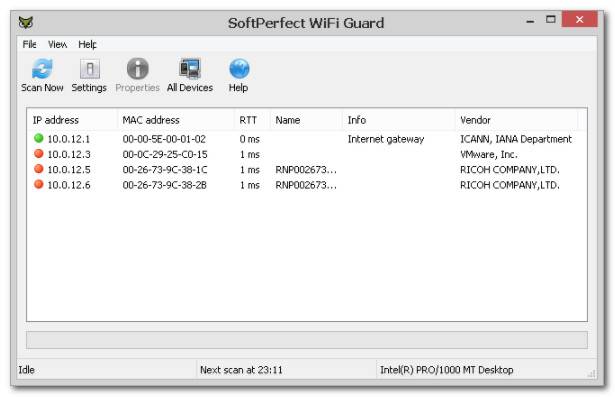Viewport: 615px width, 397px height.
Task: Select the 10.0.12.5 IP address cell
Action: point(69,169)
